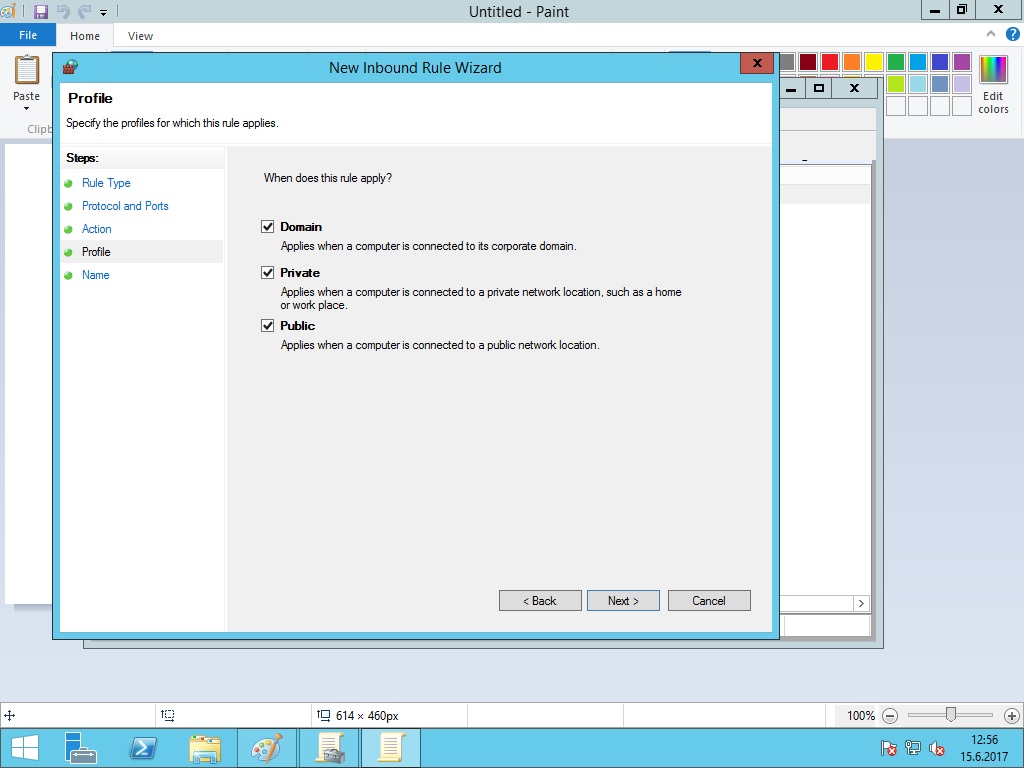Open the Customize Quick Access Toolbar dropdown
The width and height of the screenshot is (1024, 768).
(103, 13)
